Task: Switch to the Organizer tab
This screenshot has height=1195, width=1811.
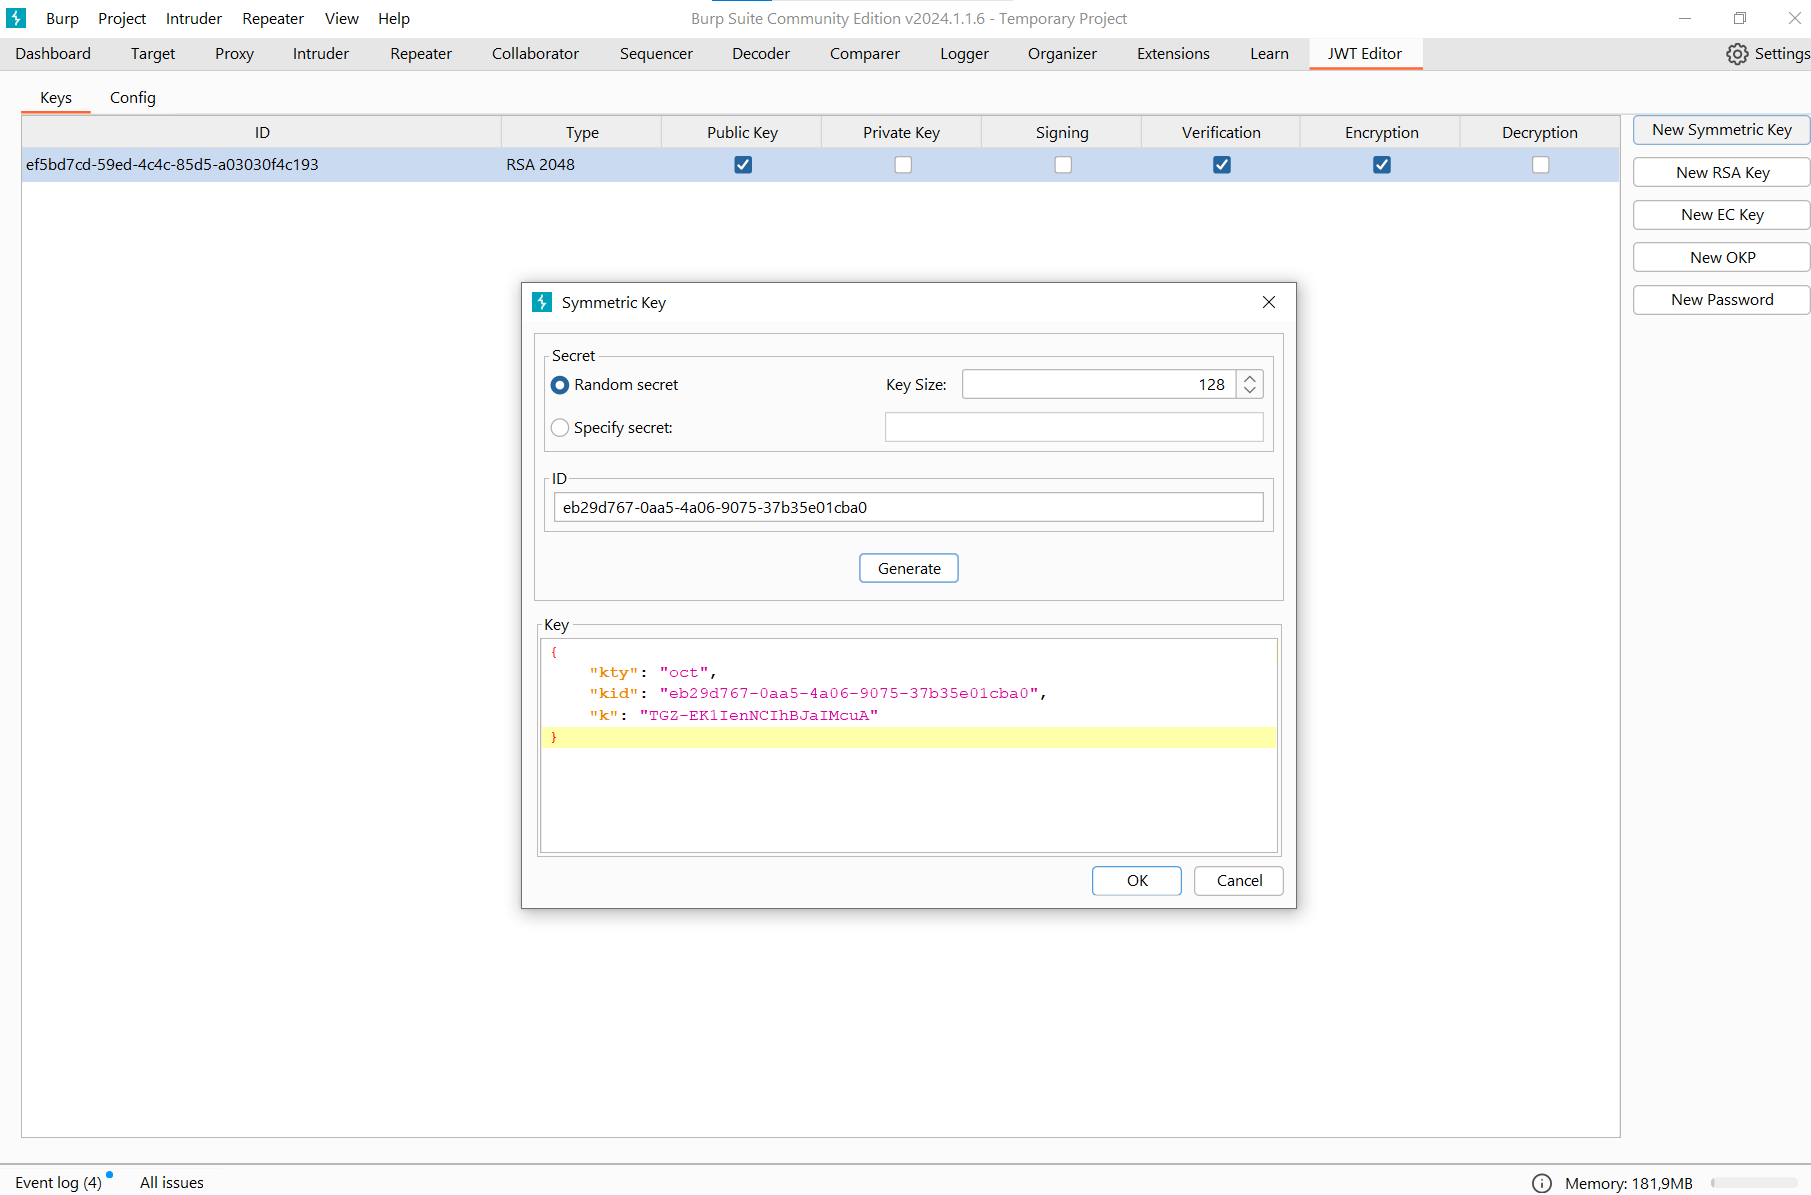Action: coord(1062,54)
